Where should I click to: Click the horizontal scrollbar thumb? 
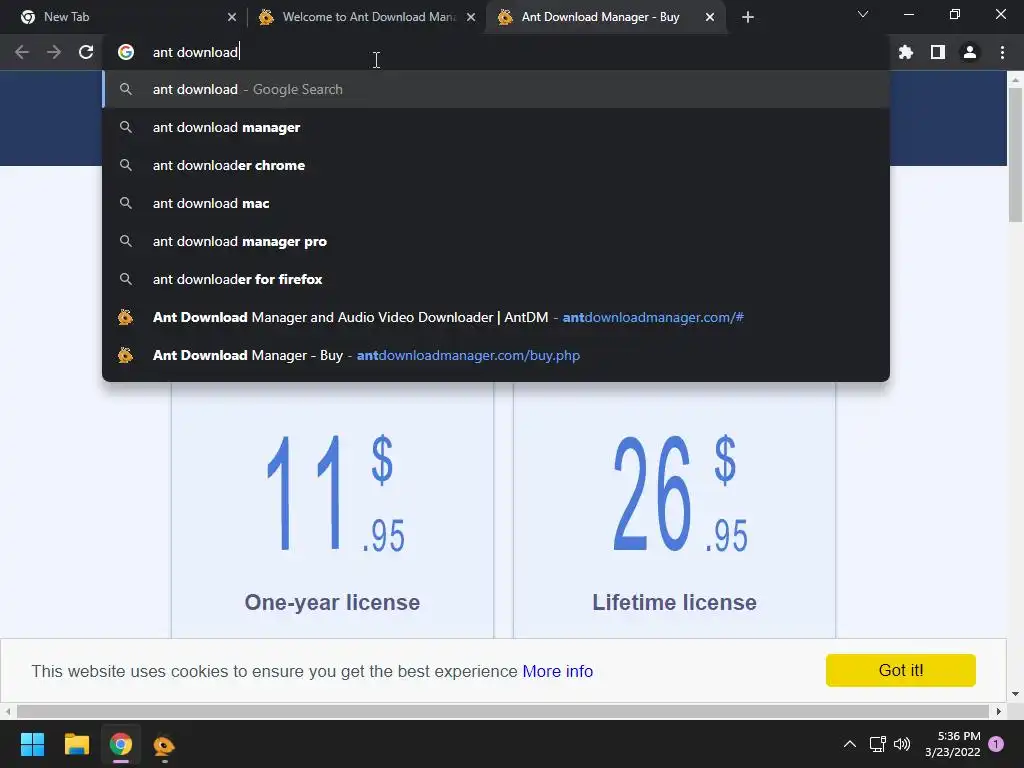pos(503,711)
